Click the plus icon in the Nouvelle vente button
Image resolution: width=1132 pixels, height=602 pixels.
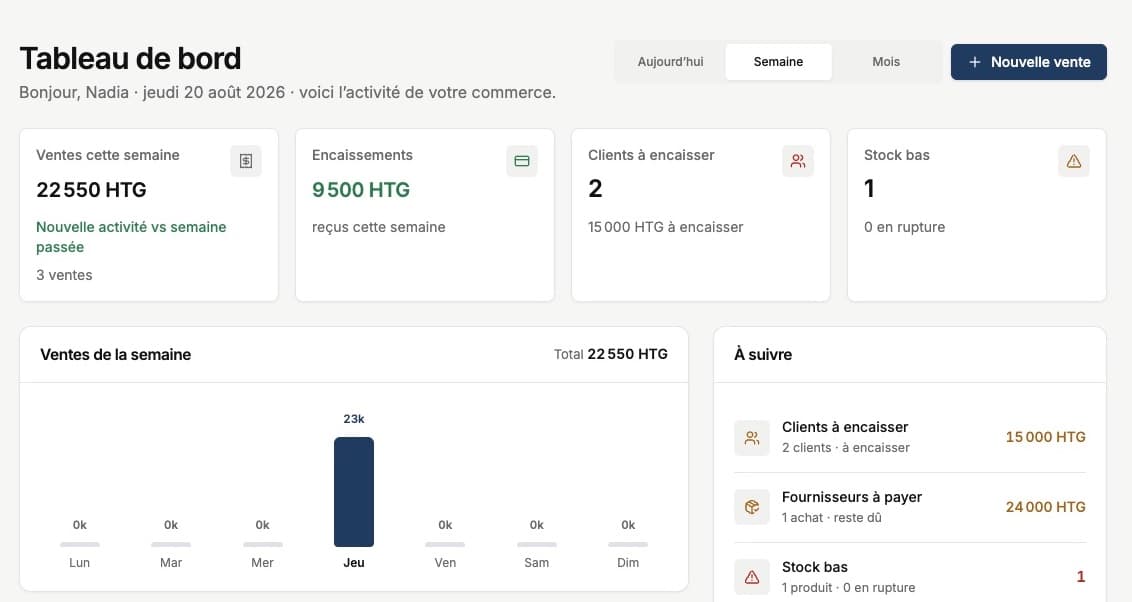(x=975, y=62)
